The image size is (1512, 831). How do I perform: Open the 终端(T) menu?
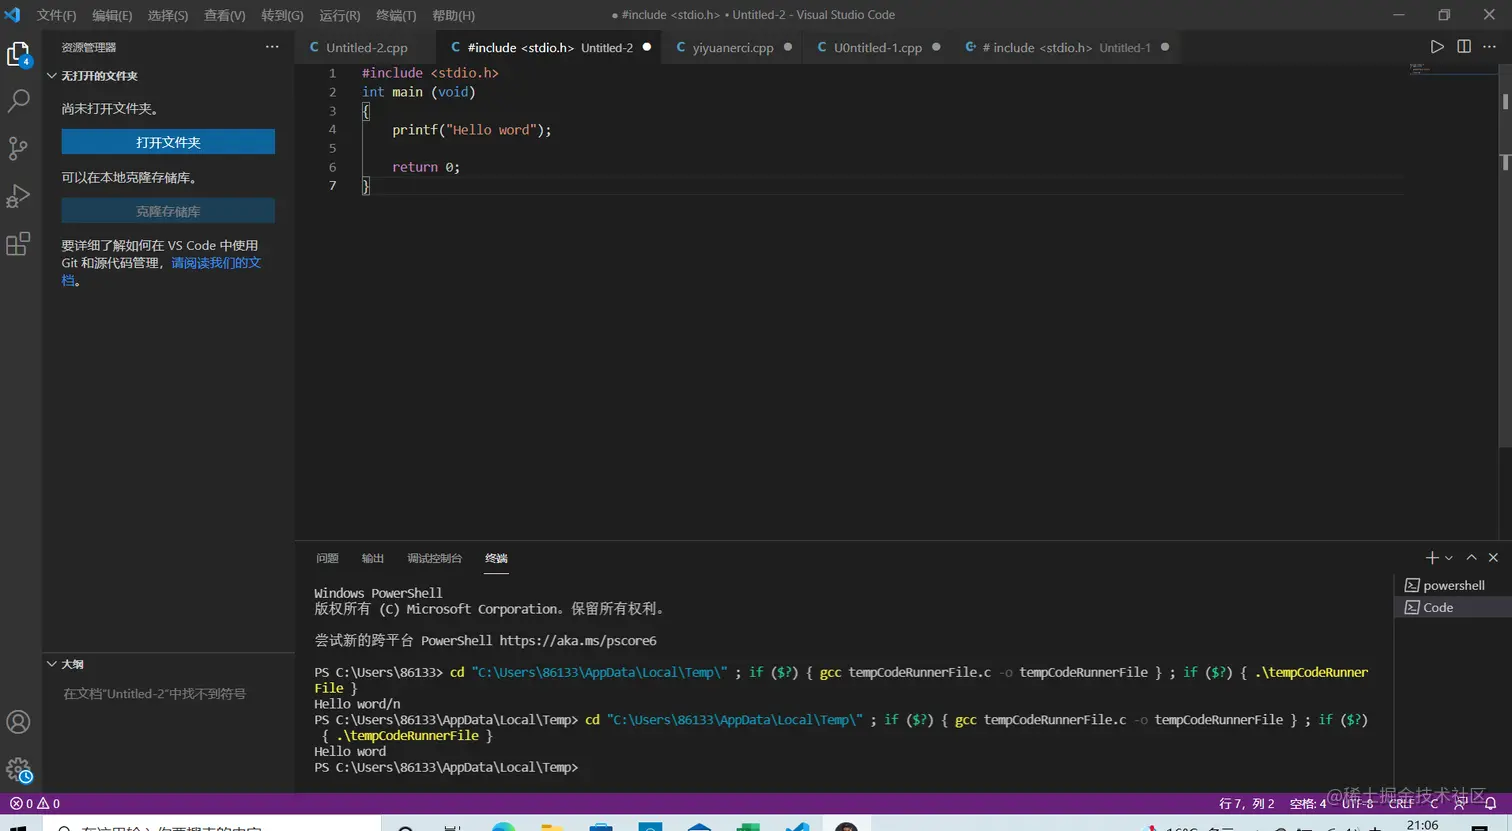[396, 15]
